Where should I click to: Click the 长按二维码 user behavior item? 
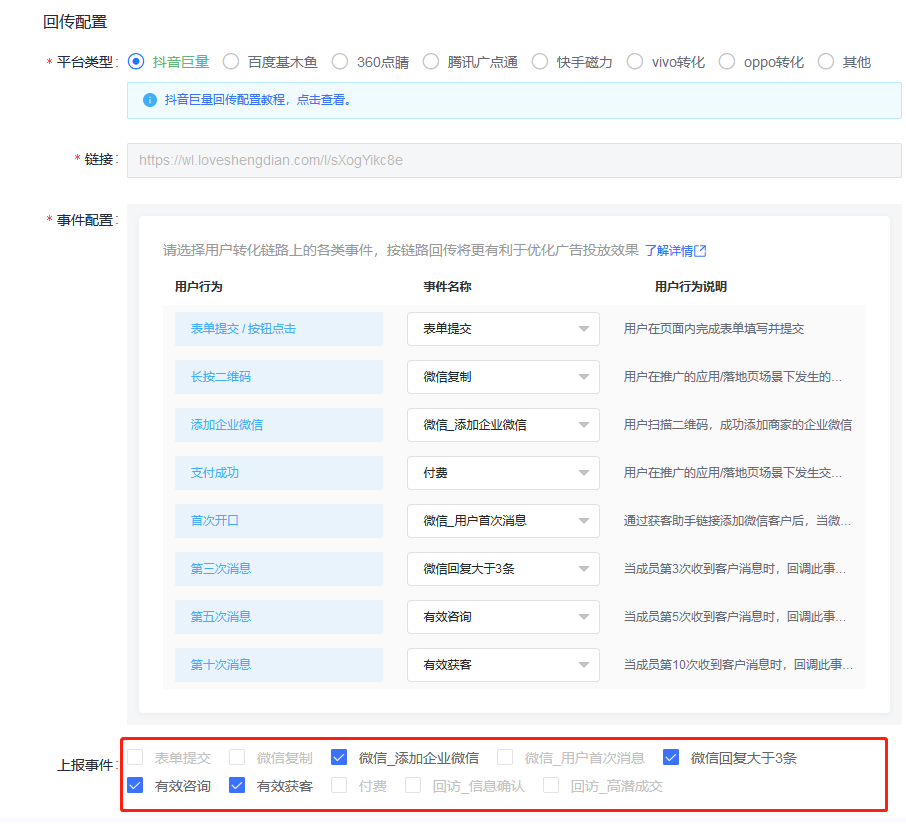(279, 377)
